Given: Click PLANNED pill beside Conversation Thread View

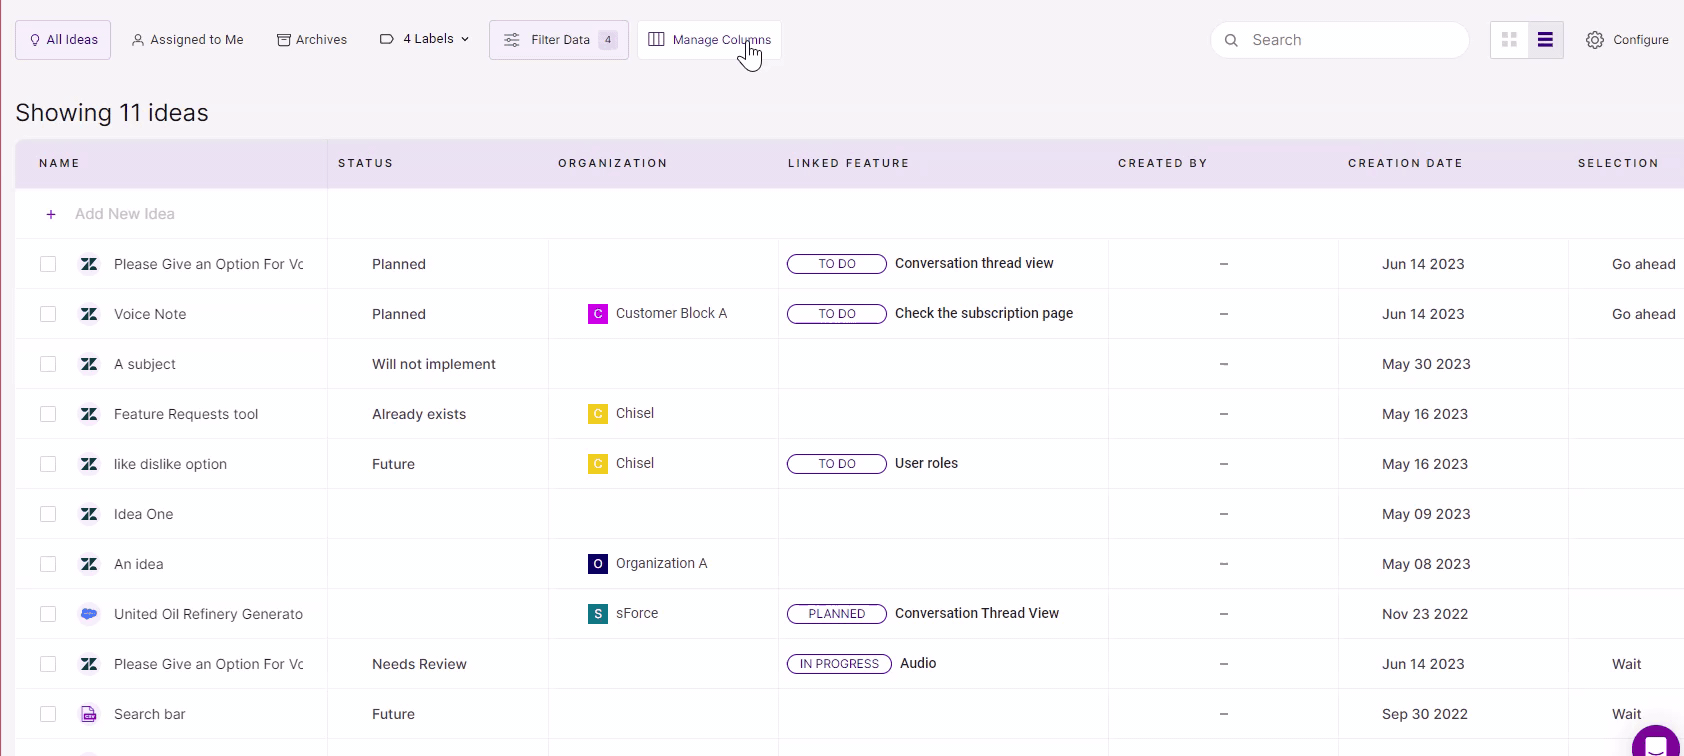Looking at the screenshot, I should tap(837, 614).
